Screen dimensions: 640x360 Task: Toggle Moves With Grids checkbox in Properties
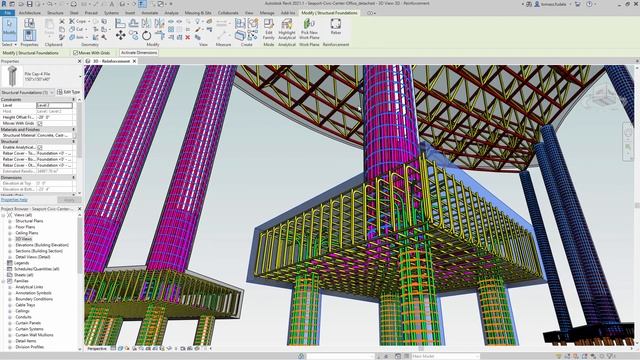point(40,123)
